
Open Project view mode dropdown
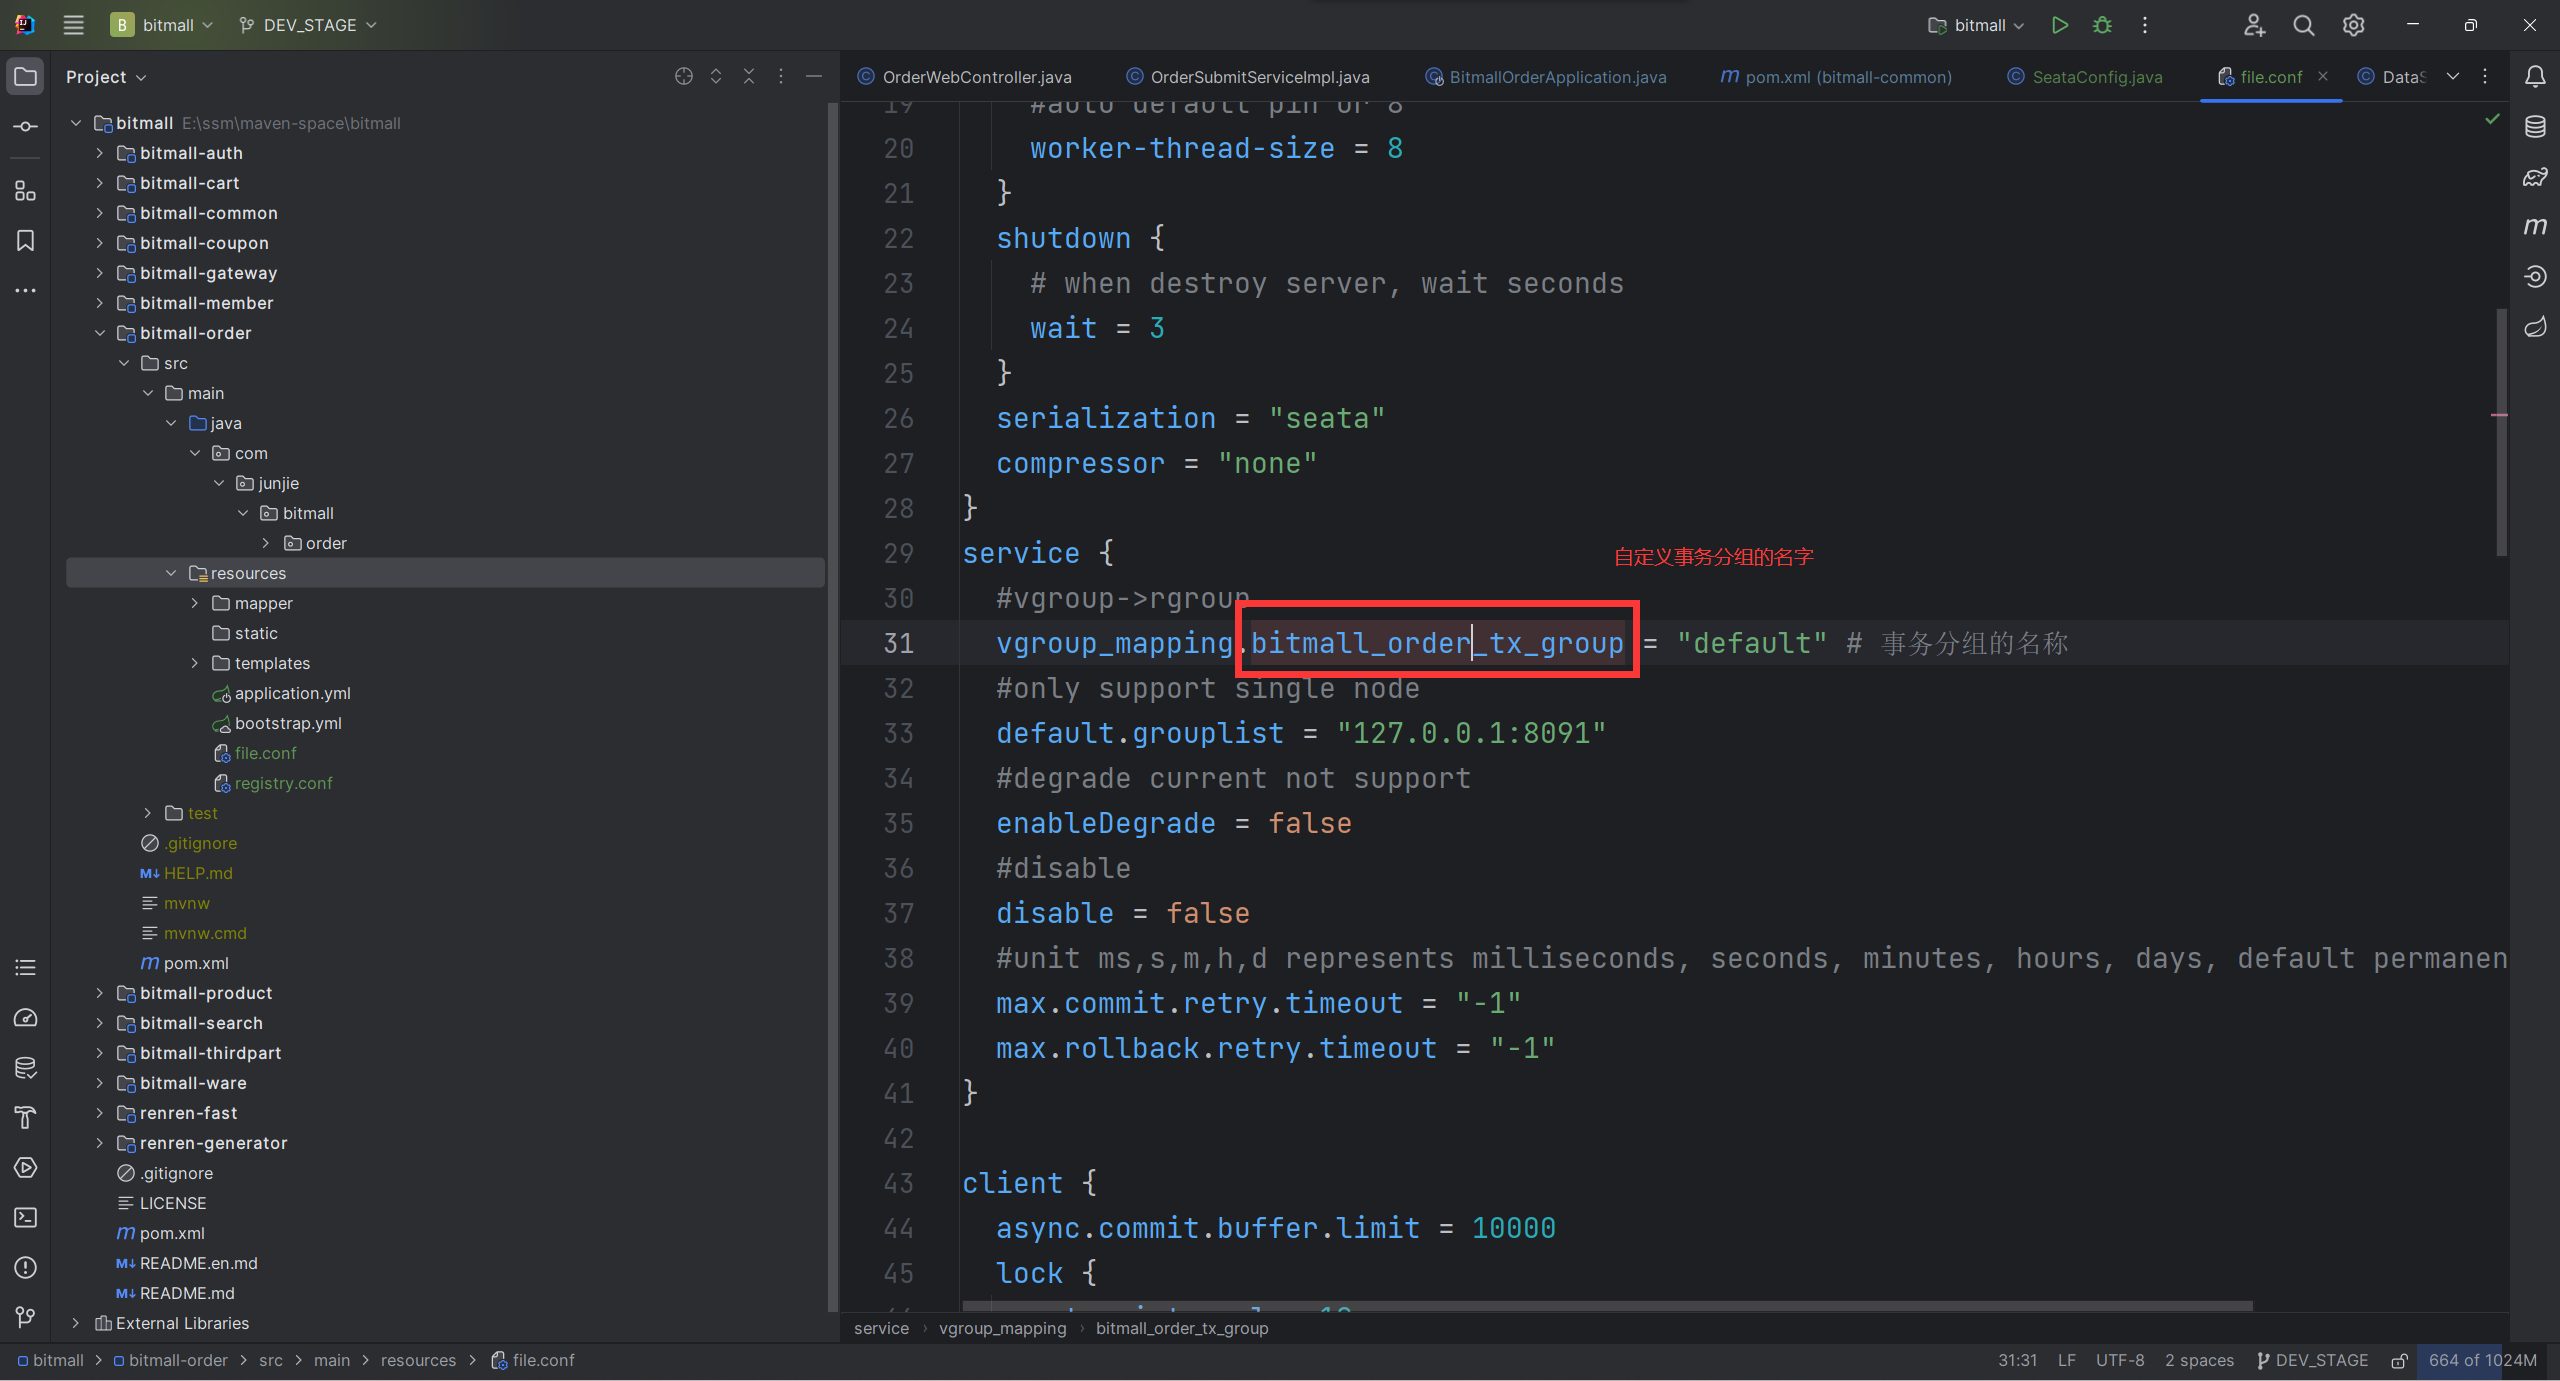(x=106, y=77)
